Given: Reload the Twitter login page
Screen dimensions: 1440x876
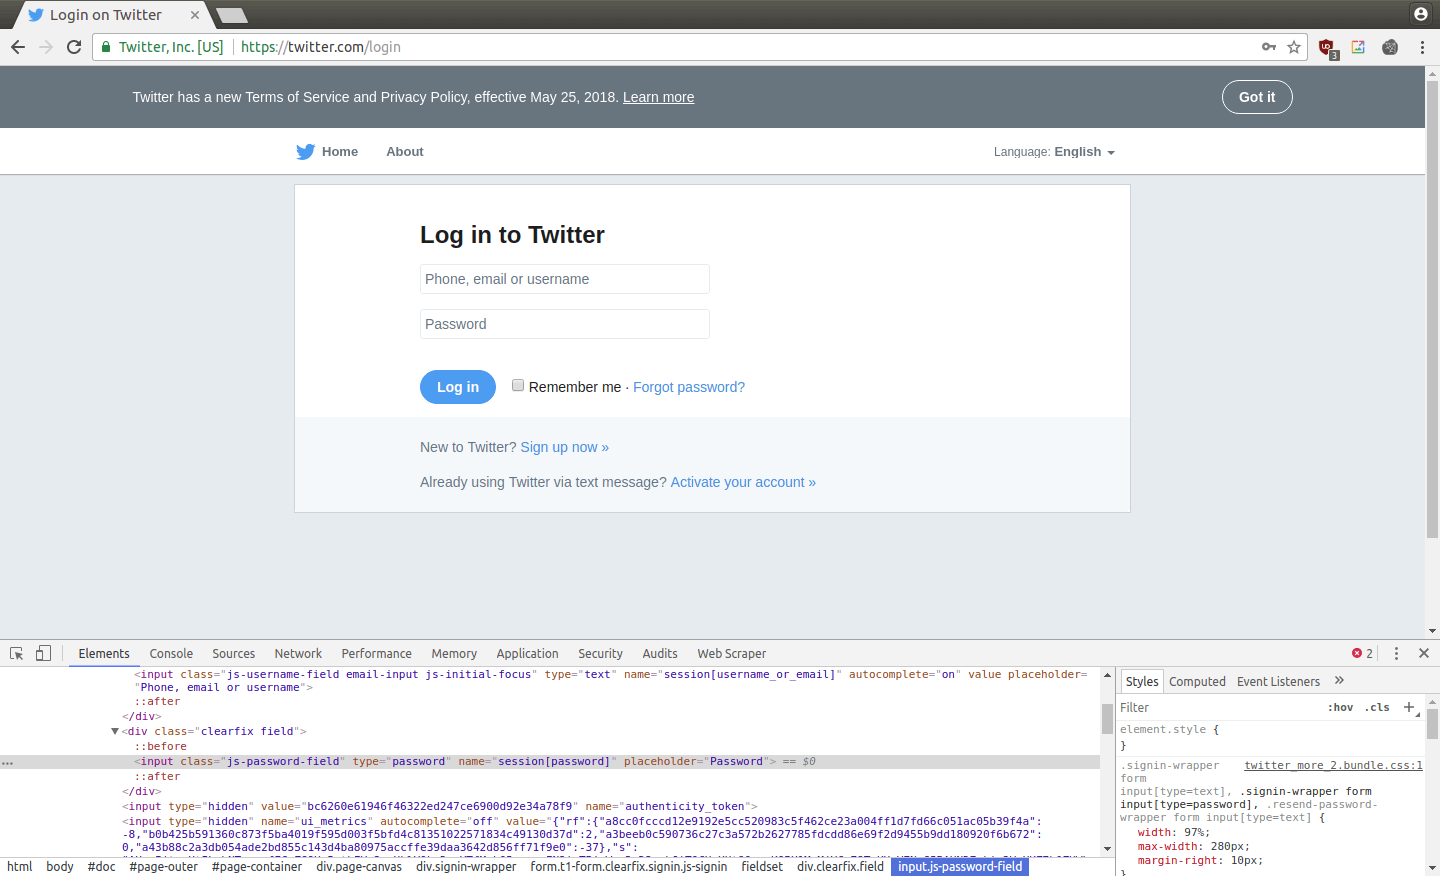Looking at the screenshot, I should coord(74,47).
